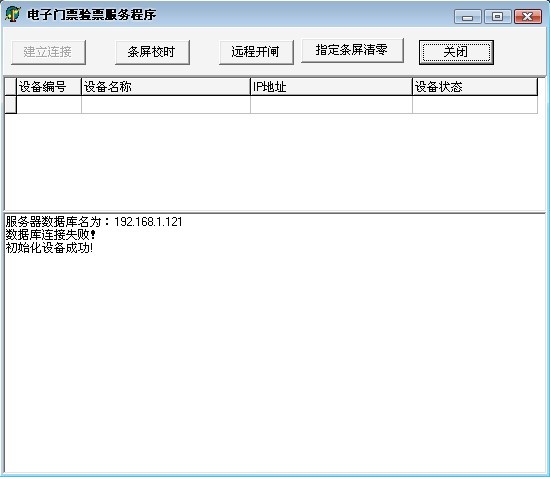
Task: Maximize the ticket service window
Action: 497,16
